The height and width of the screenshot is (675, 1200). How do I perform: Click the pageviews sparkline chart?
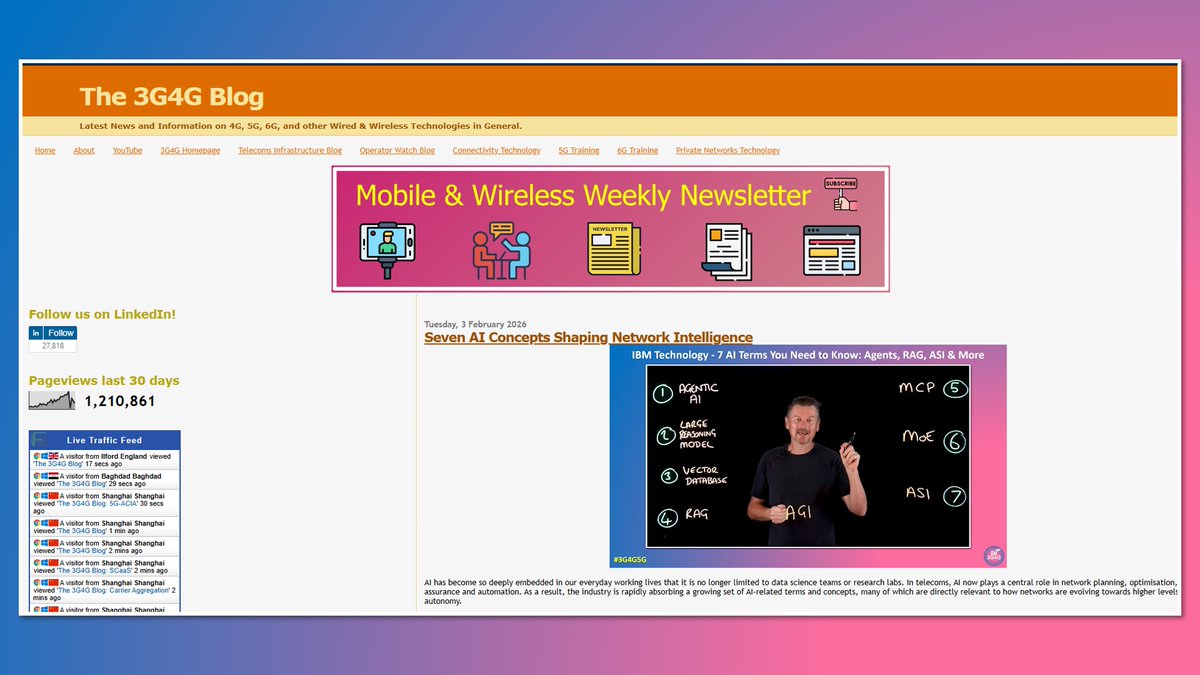[x=52, y=401]
